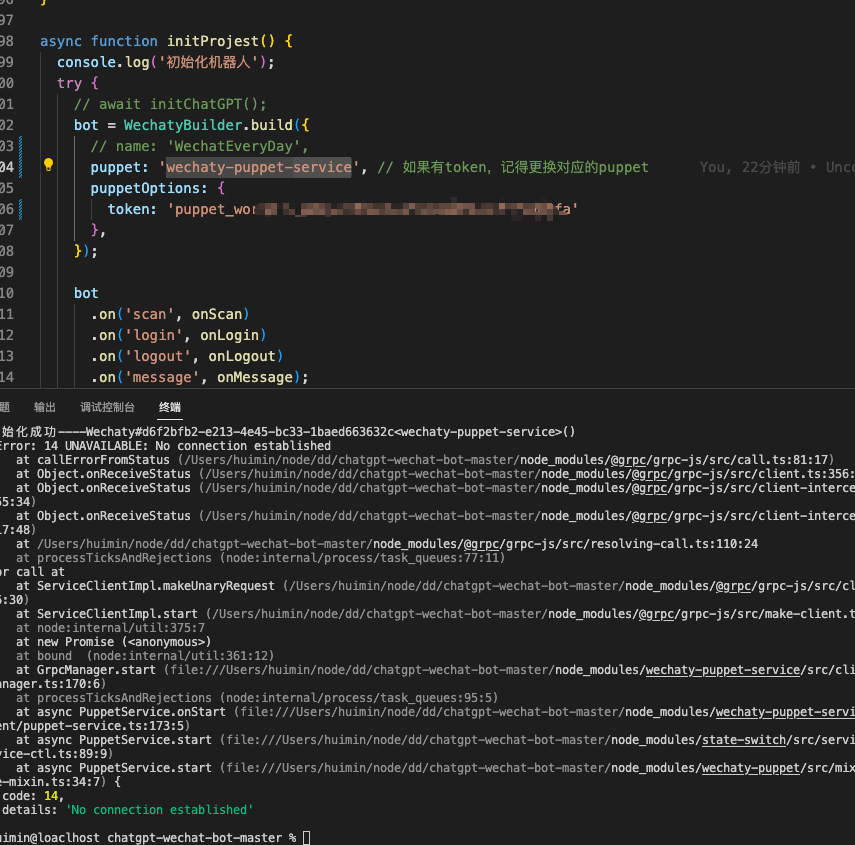Click the ServiceClientImpl.makeUnaryRequest stack line
The width and height of the screenshot is (855, 845).
[x=435, y=586]
